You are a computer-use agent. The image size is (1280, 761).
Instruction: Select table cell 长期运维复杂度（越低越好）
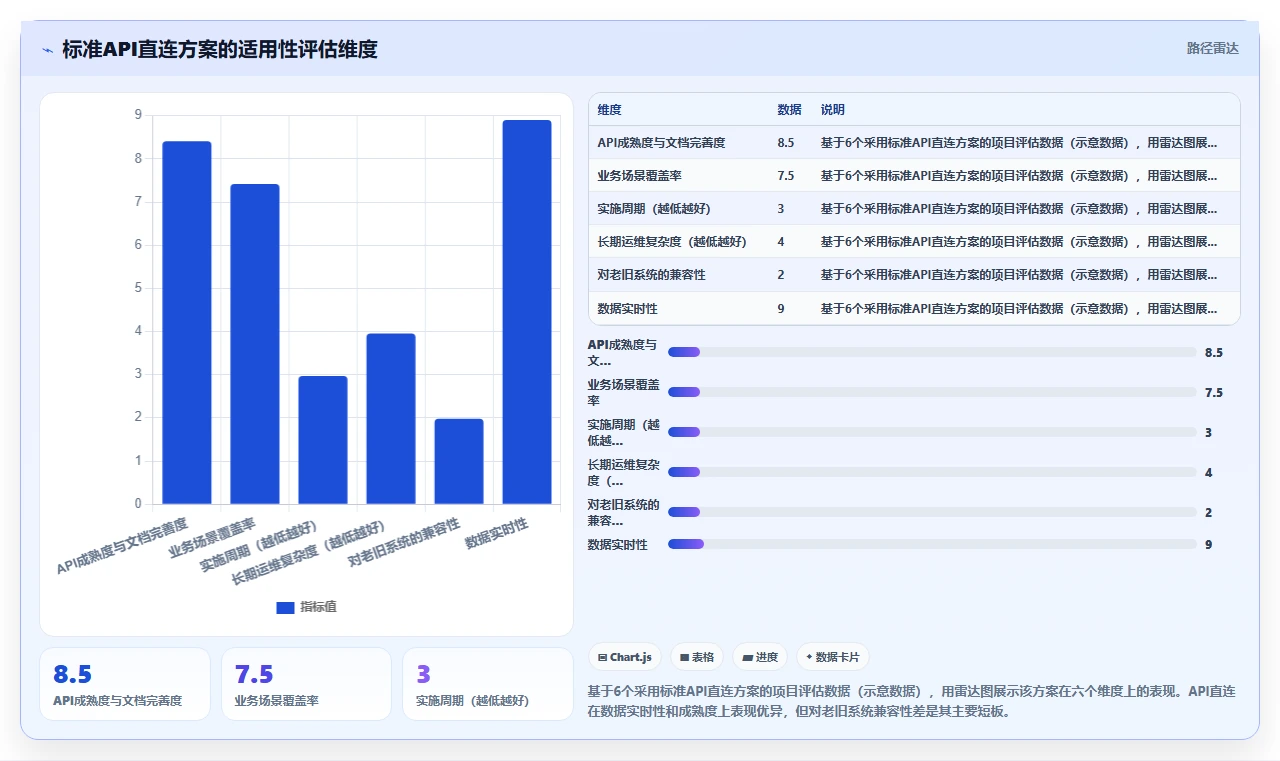pos(672,242)
